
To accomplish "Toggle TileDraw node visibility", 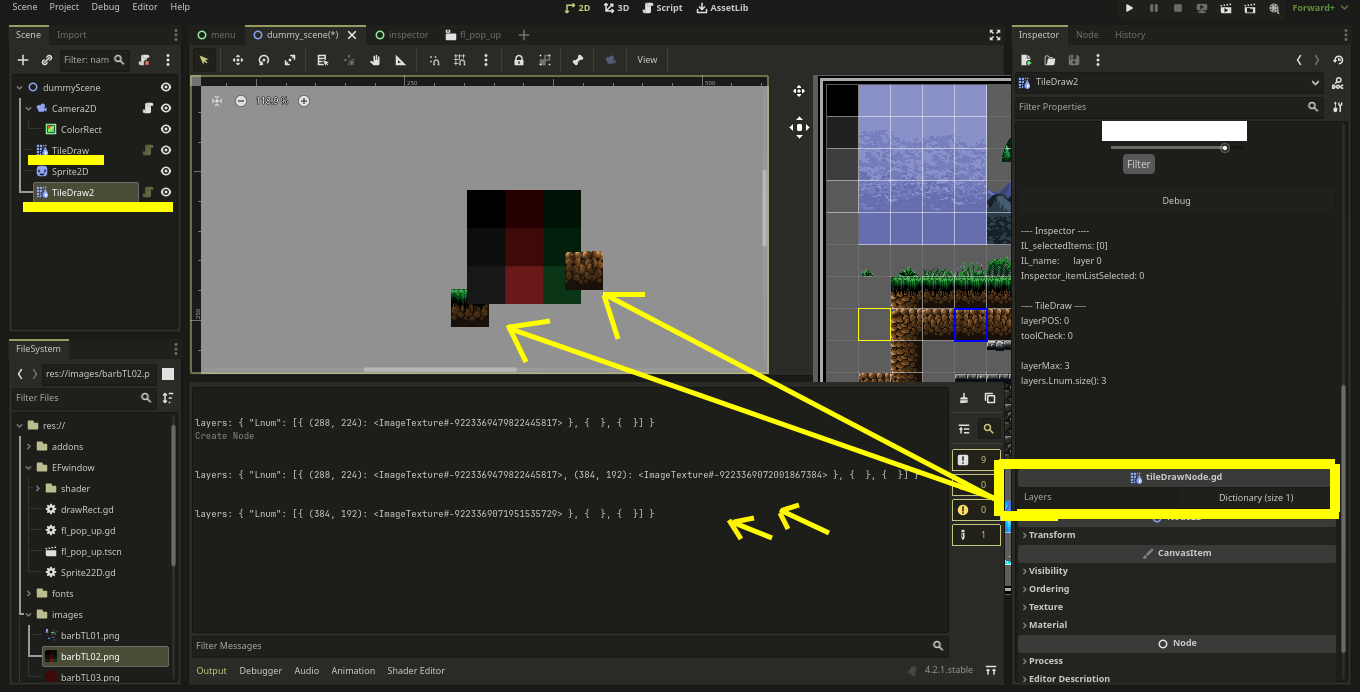I will [x=166, y=150].
